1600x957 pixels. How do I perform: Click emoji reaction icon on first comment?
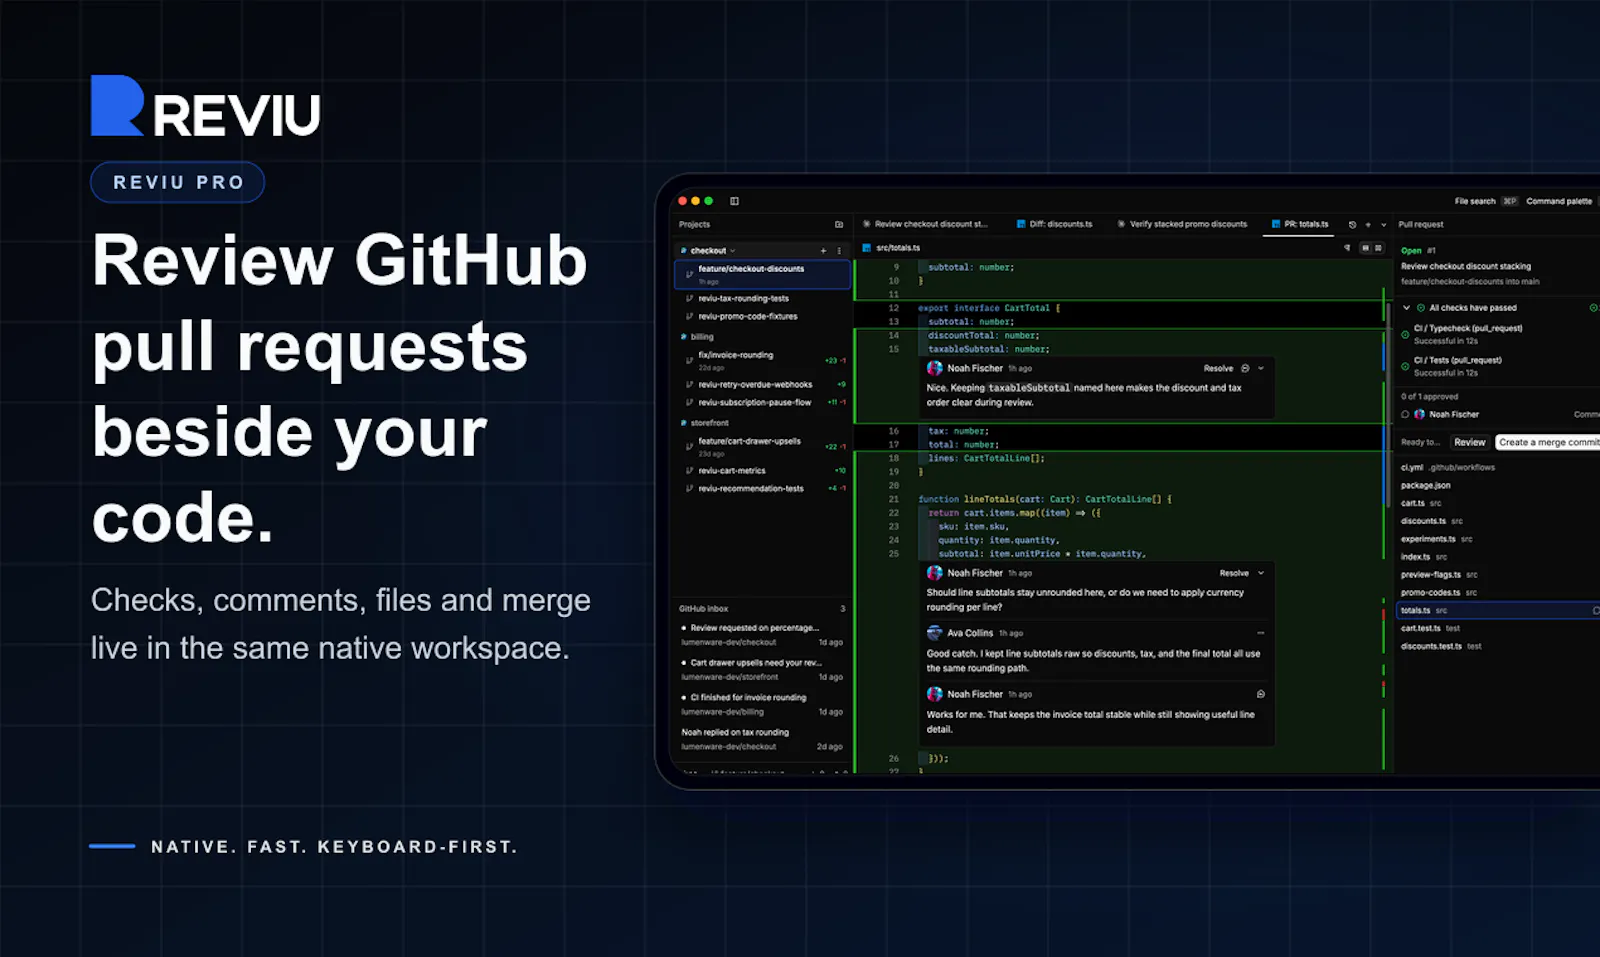[1245, 368]
